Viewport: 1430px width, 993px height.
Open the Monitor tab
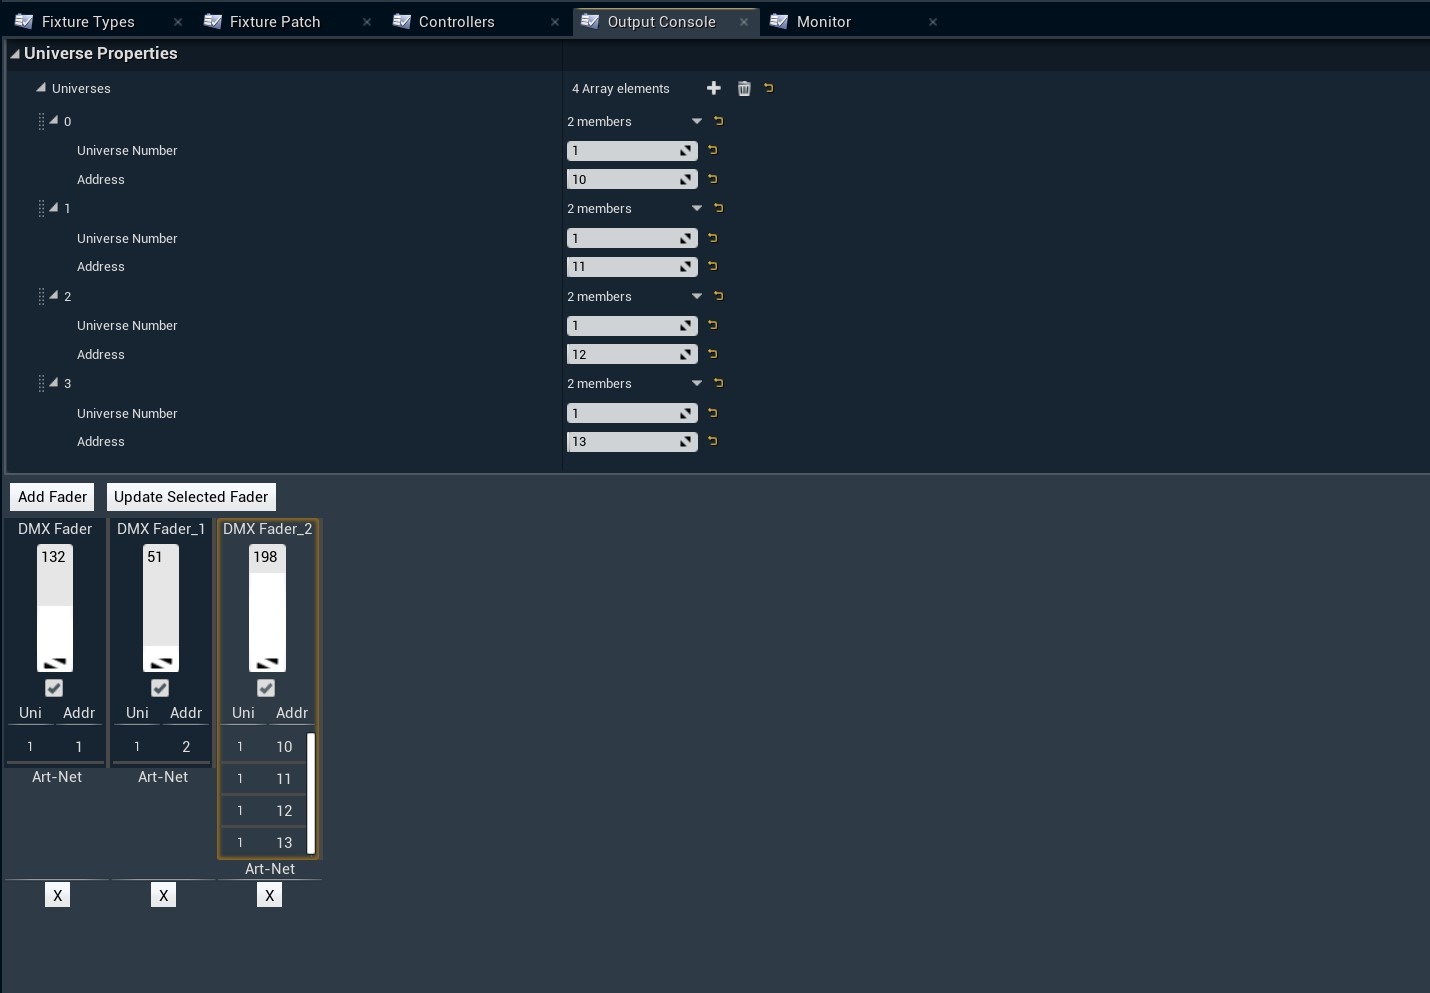pos(823,21)
